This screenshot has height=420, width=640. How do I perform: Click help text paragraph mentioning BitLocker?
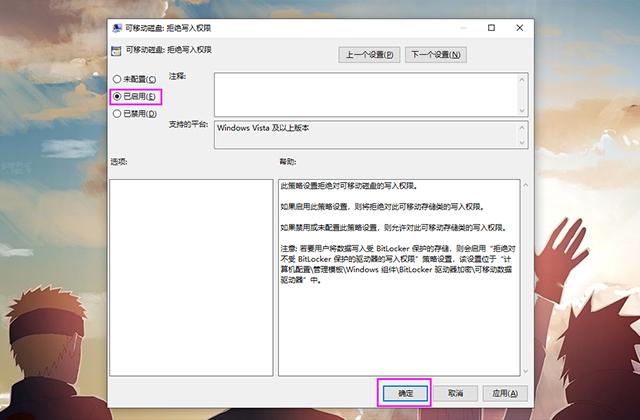pyautogui.click(x=398, y=264)
